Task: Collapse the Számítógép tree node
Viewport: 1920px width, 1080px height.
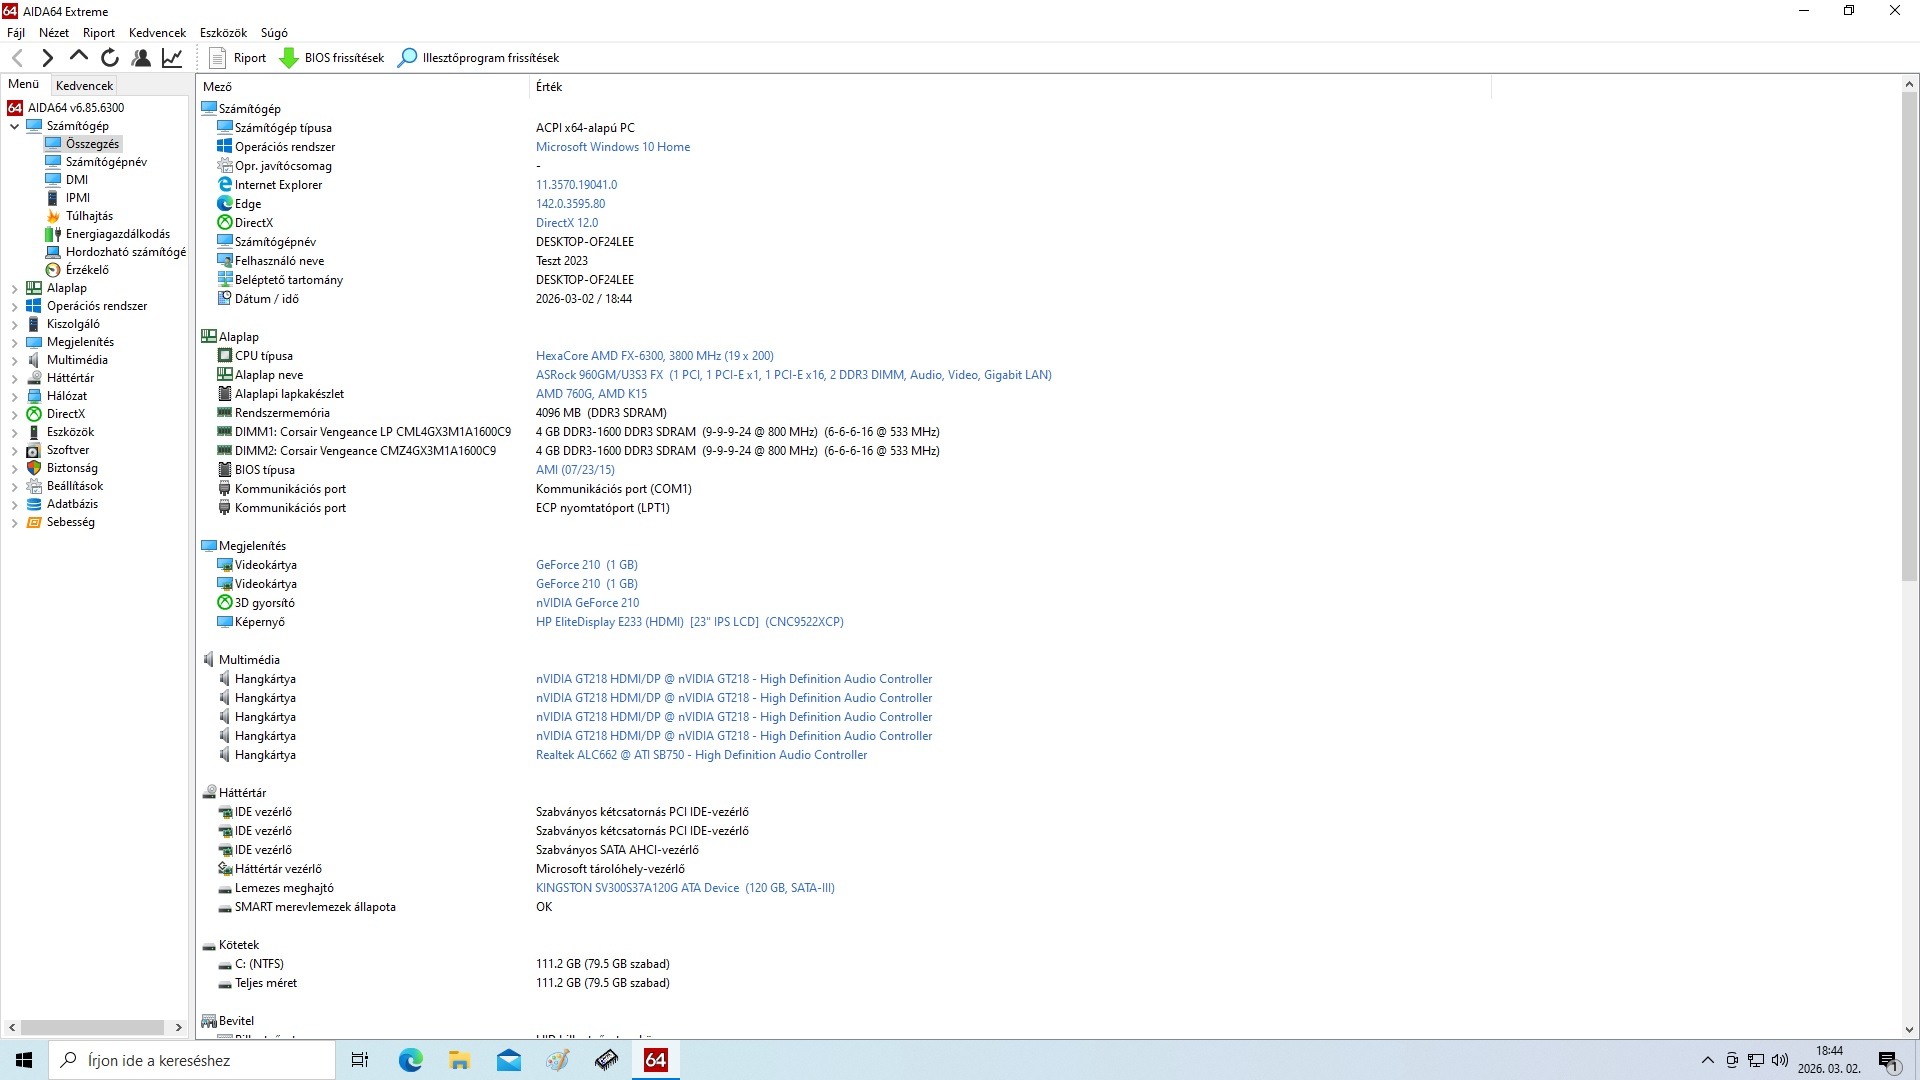Action: [x=15, y=126]
